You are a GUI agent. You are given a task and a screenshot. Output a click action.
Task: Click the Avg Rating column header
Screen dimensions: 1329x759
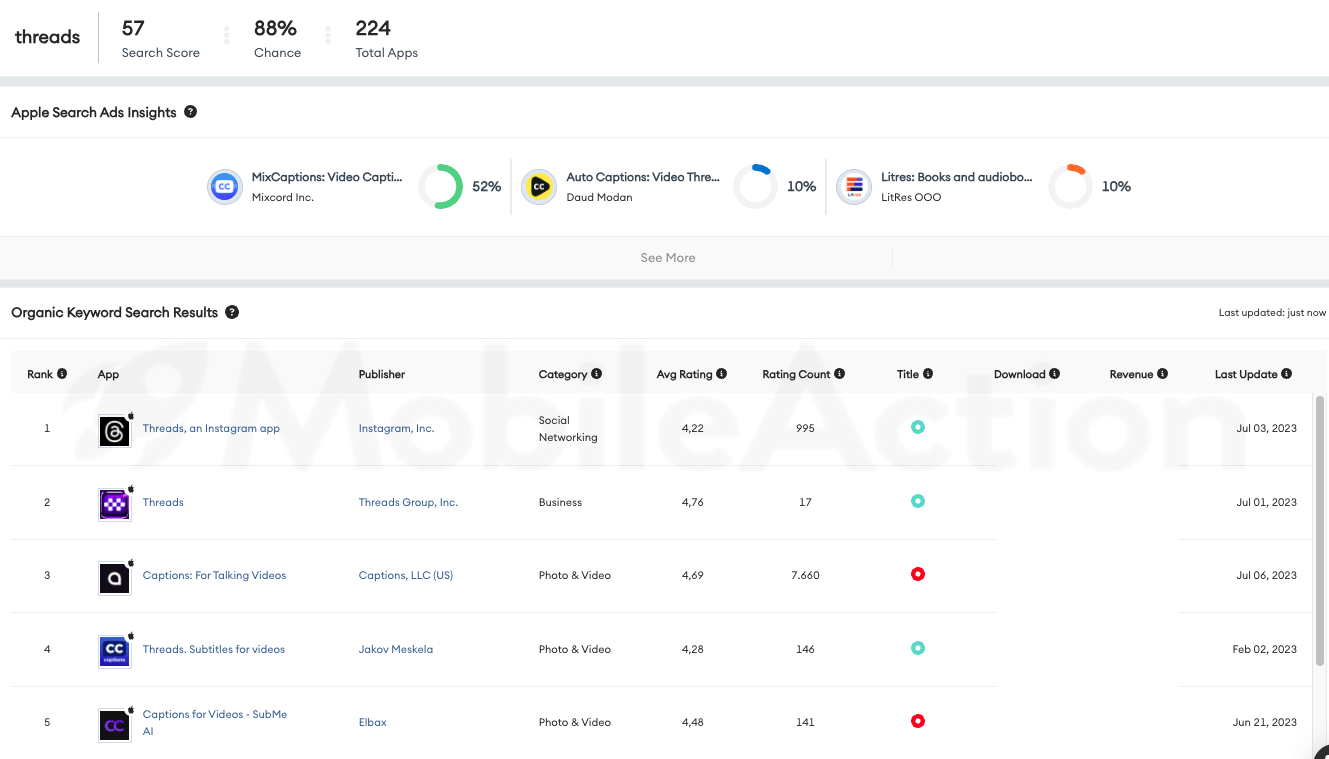[684, 374]
